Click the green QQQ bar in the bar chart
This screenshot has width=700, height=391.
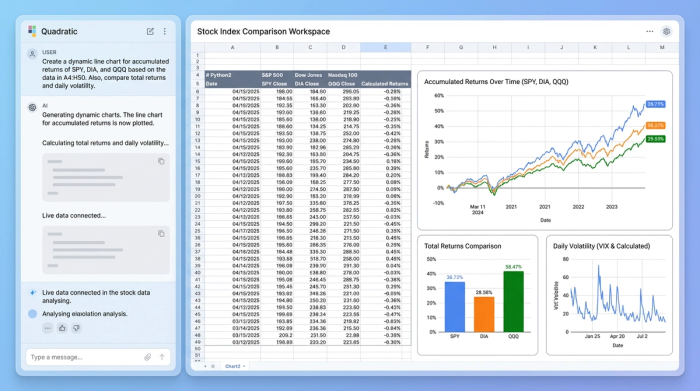513,302
